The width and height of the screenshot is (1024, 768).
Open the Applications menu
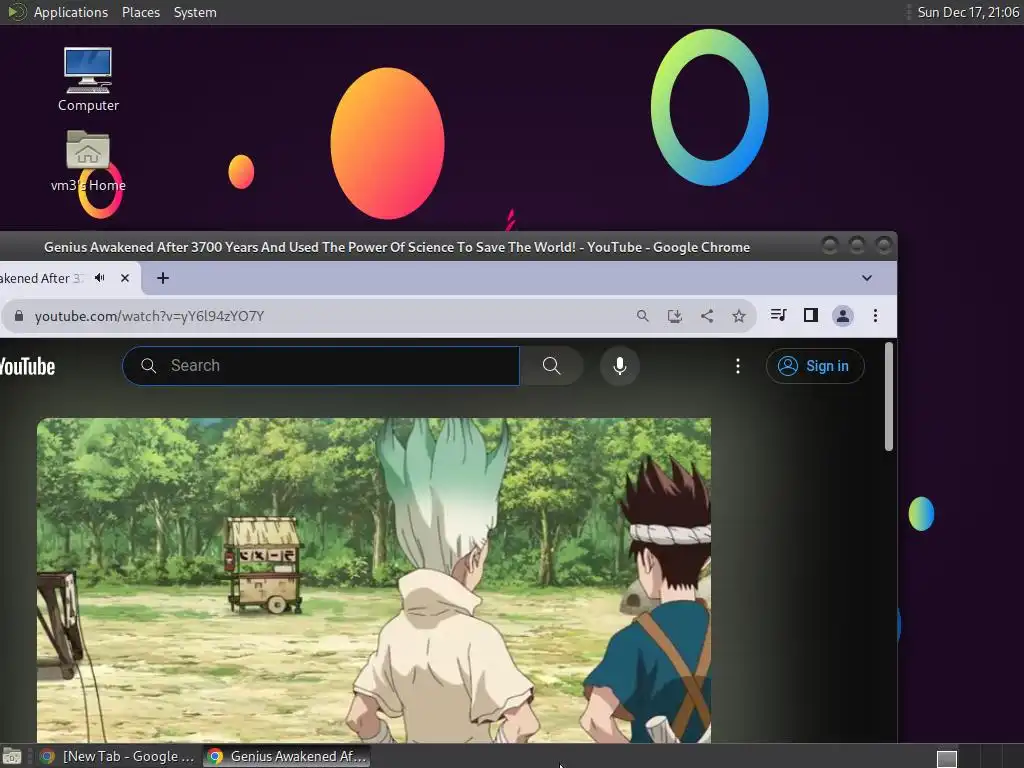click(71, 12)
